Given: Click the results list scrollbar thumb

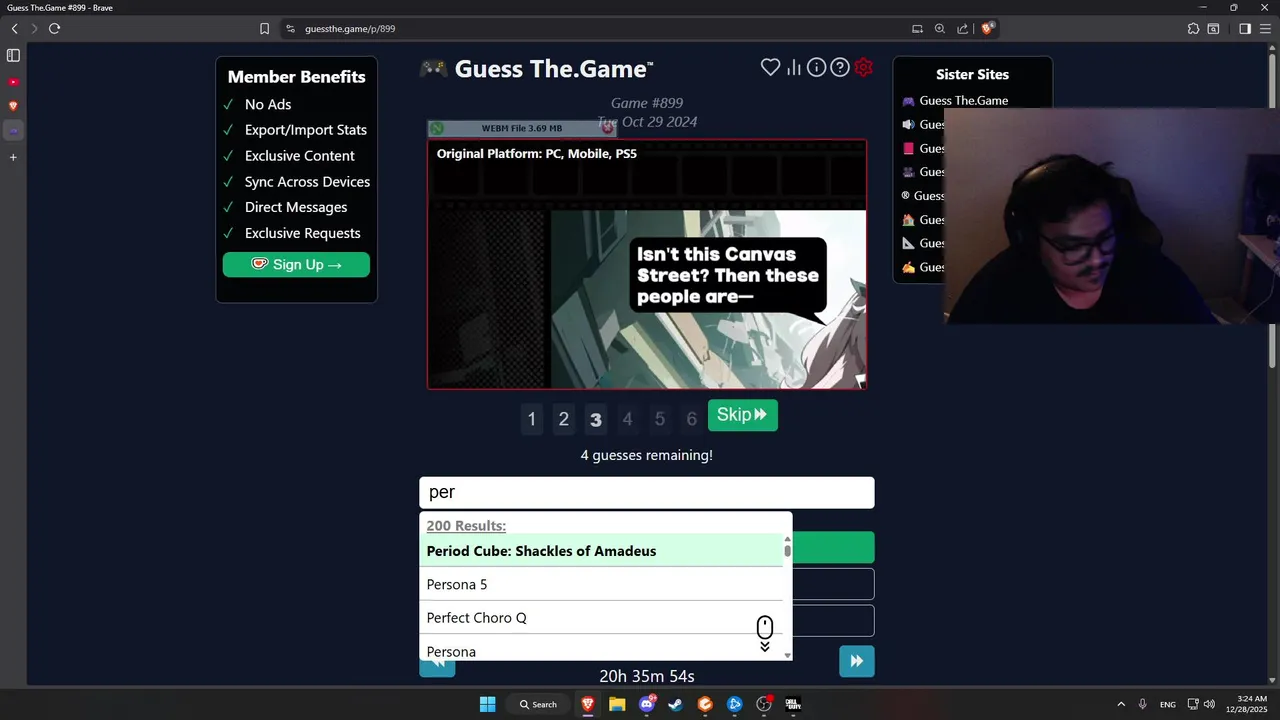Looking at the screenshot, I should (787, 549).
